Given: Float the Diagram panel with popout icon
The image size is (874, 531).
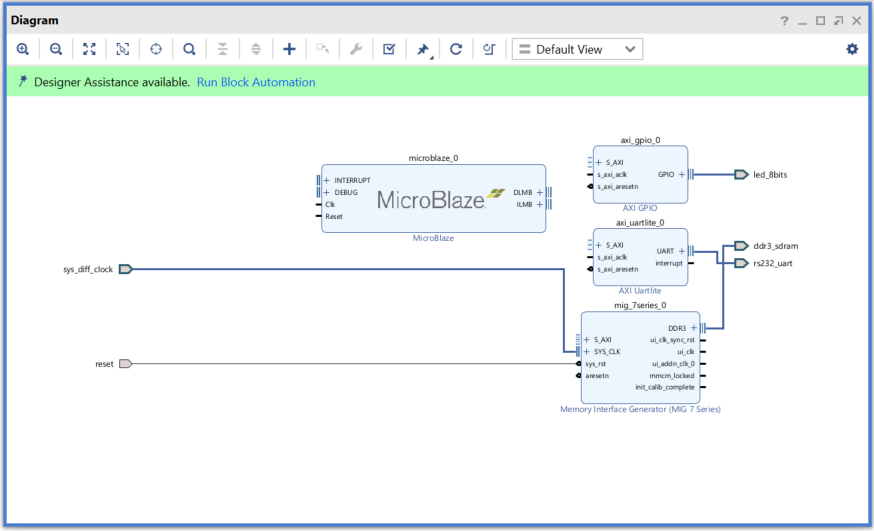Looking at the screenshot, I should [x=838, y=21].
